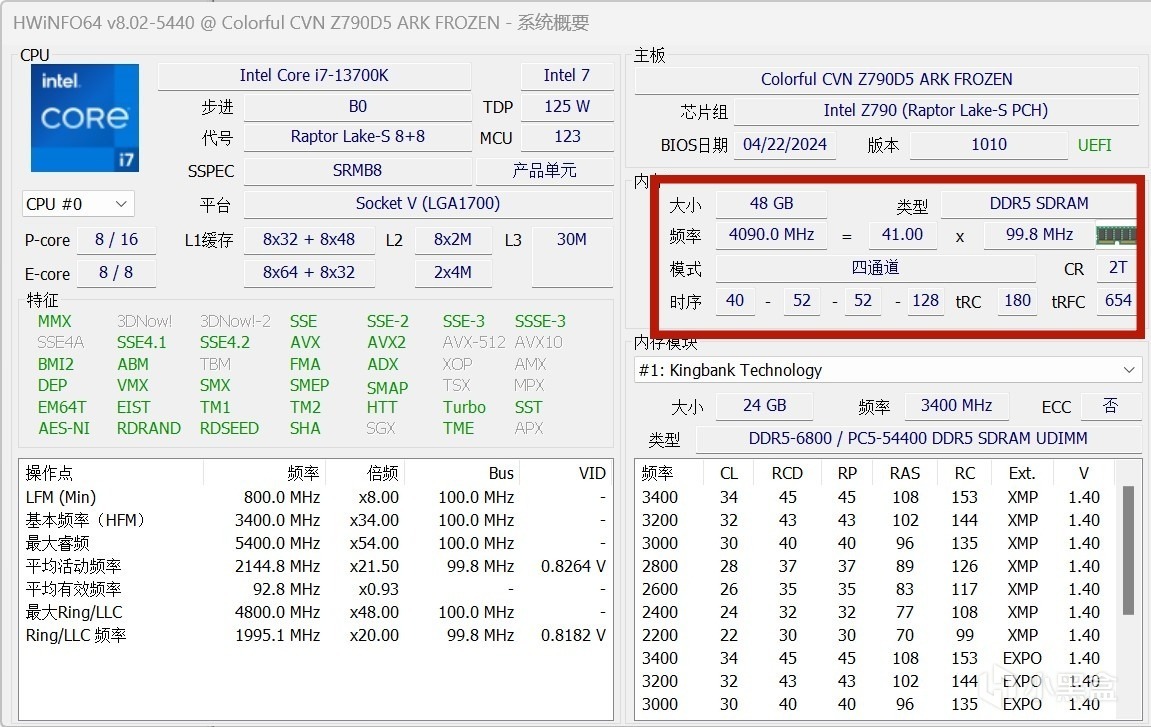Click the greyed AVX-512 feature flag
This screenshot has width=1151, height=727.
coord(473,343)
